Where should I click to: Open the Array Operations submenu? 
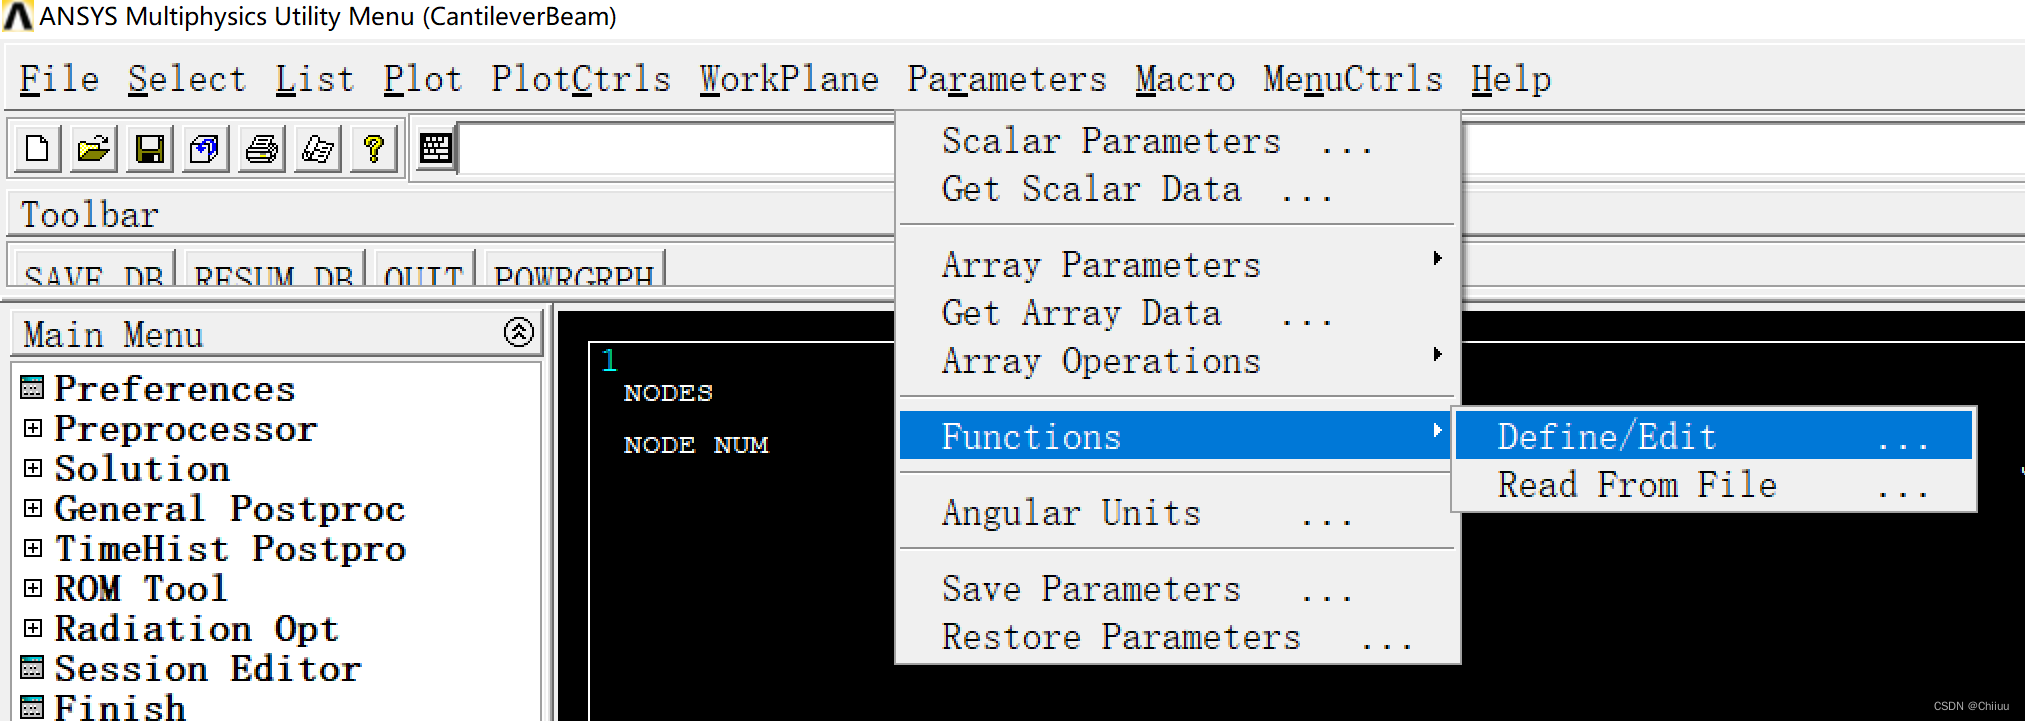[x=1177, y=361]
